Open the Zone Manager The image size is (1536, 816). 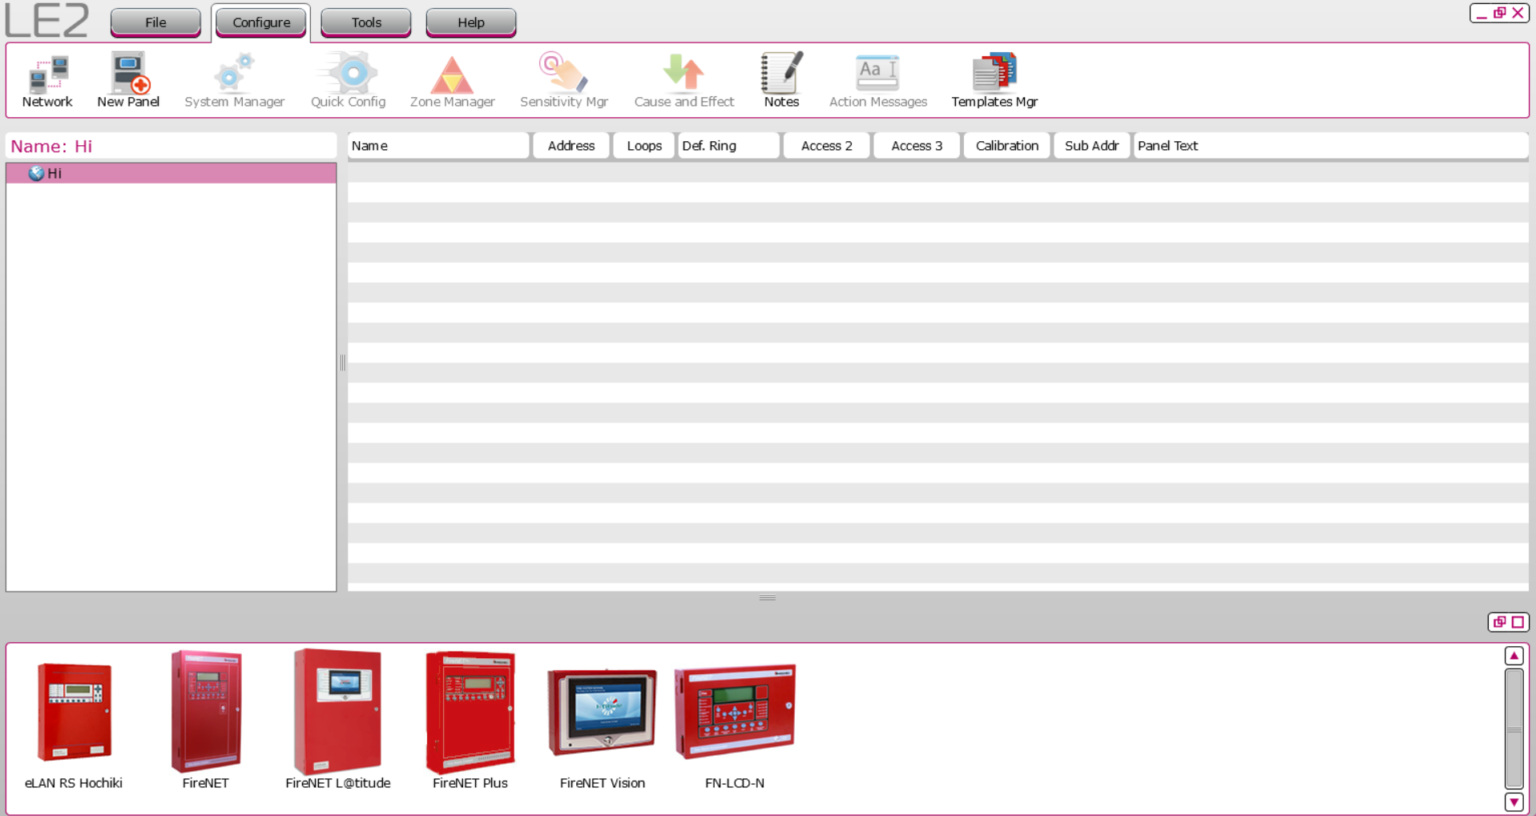click(x=452, y=78)
